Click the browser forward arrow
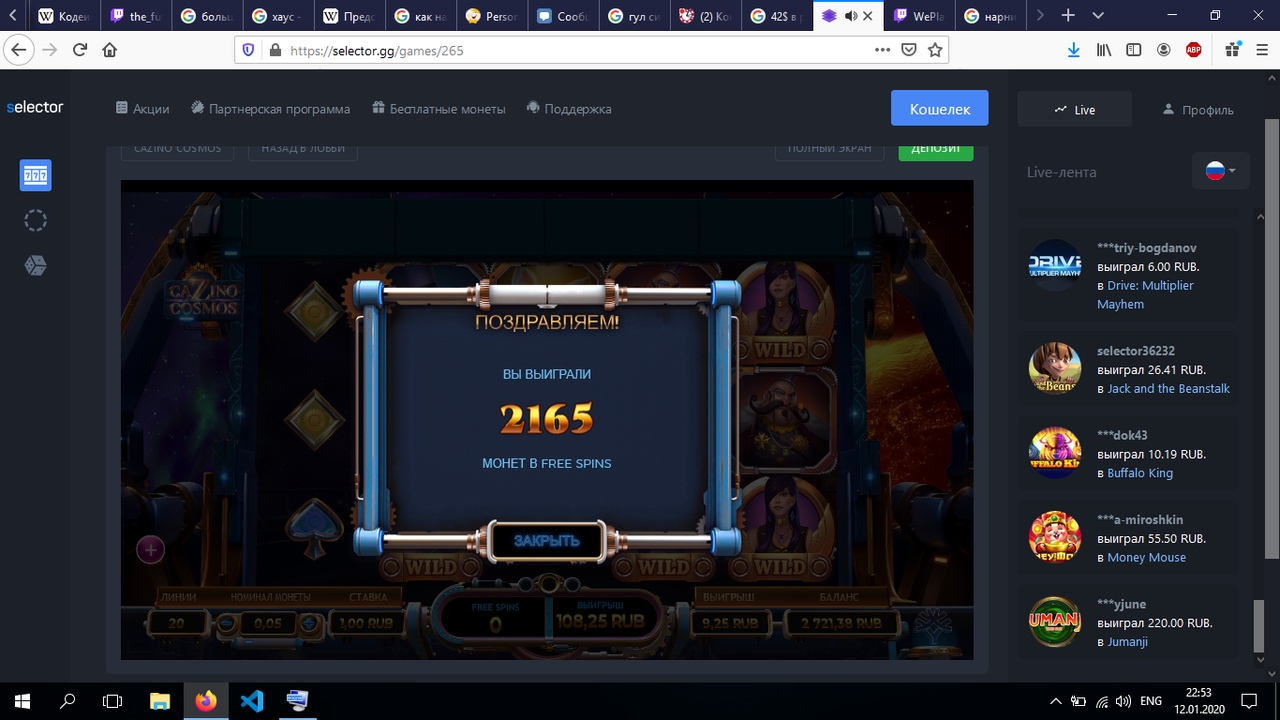 point(50,50)
